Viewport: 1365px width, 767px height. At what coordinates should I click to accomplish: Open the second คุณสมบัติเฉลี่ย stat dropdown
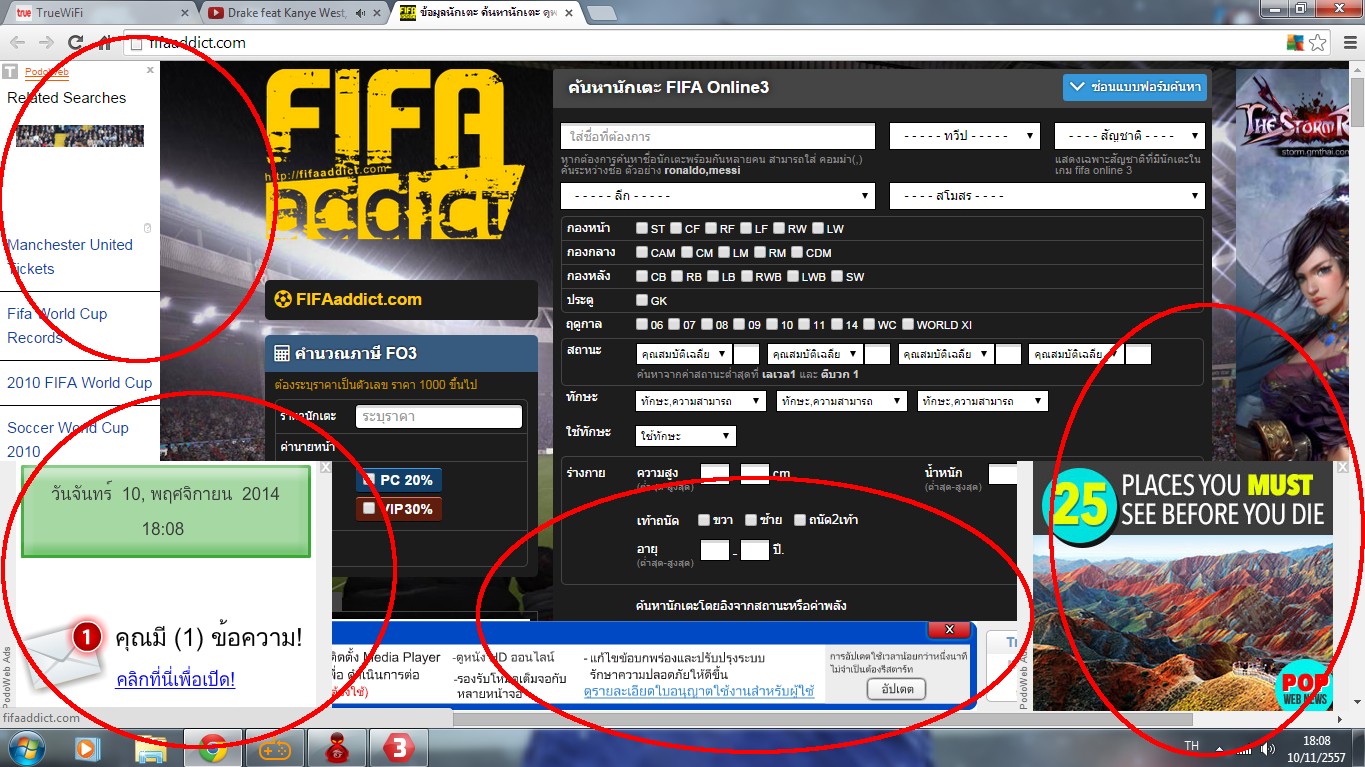pos(814,354)
